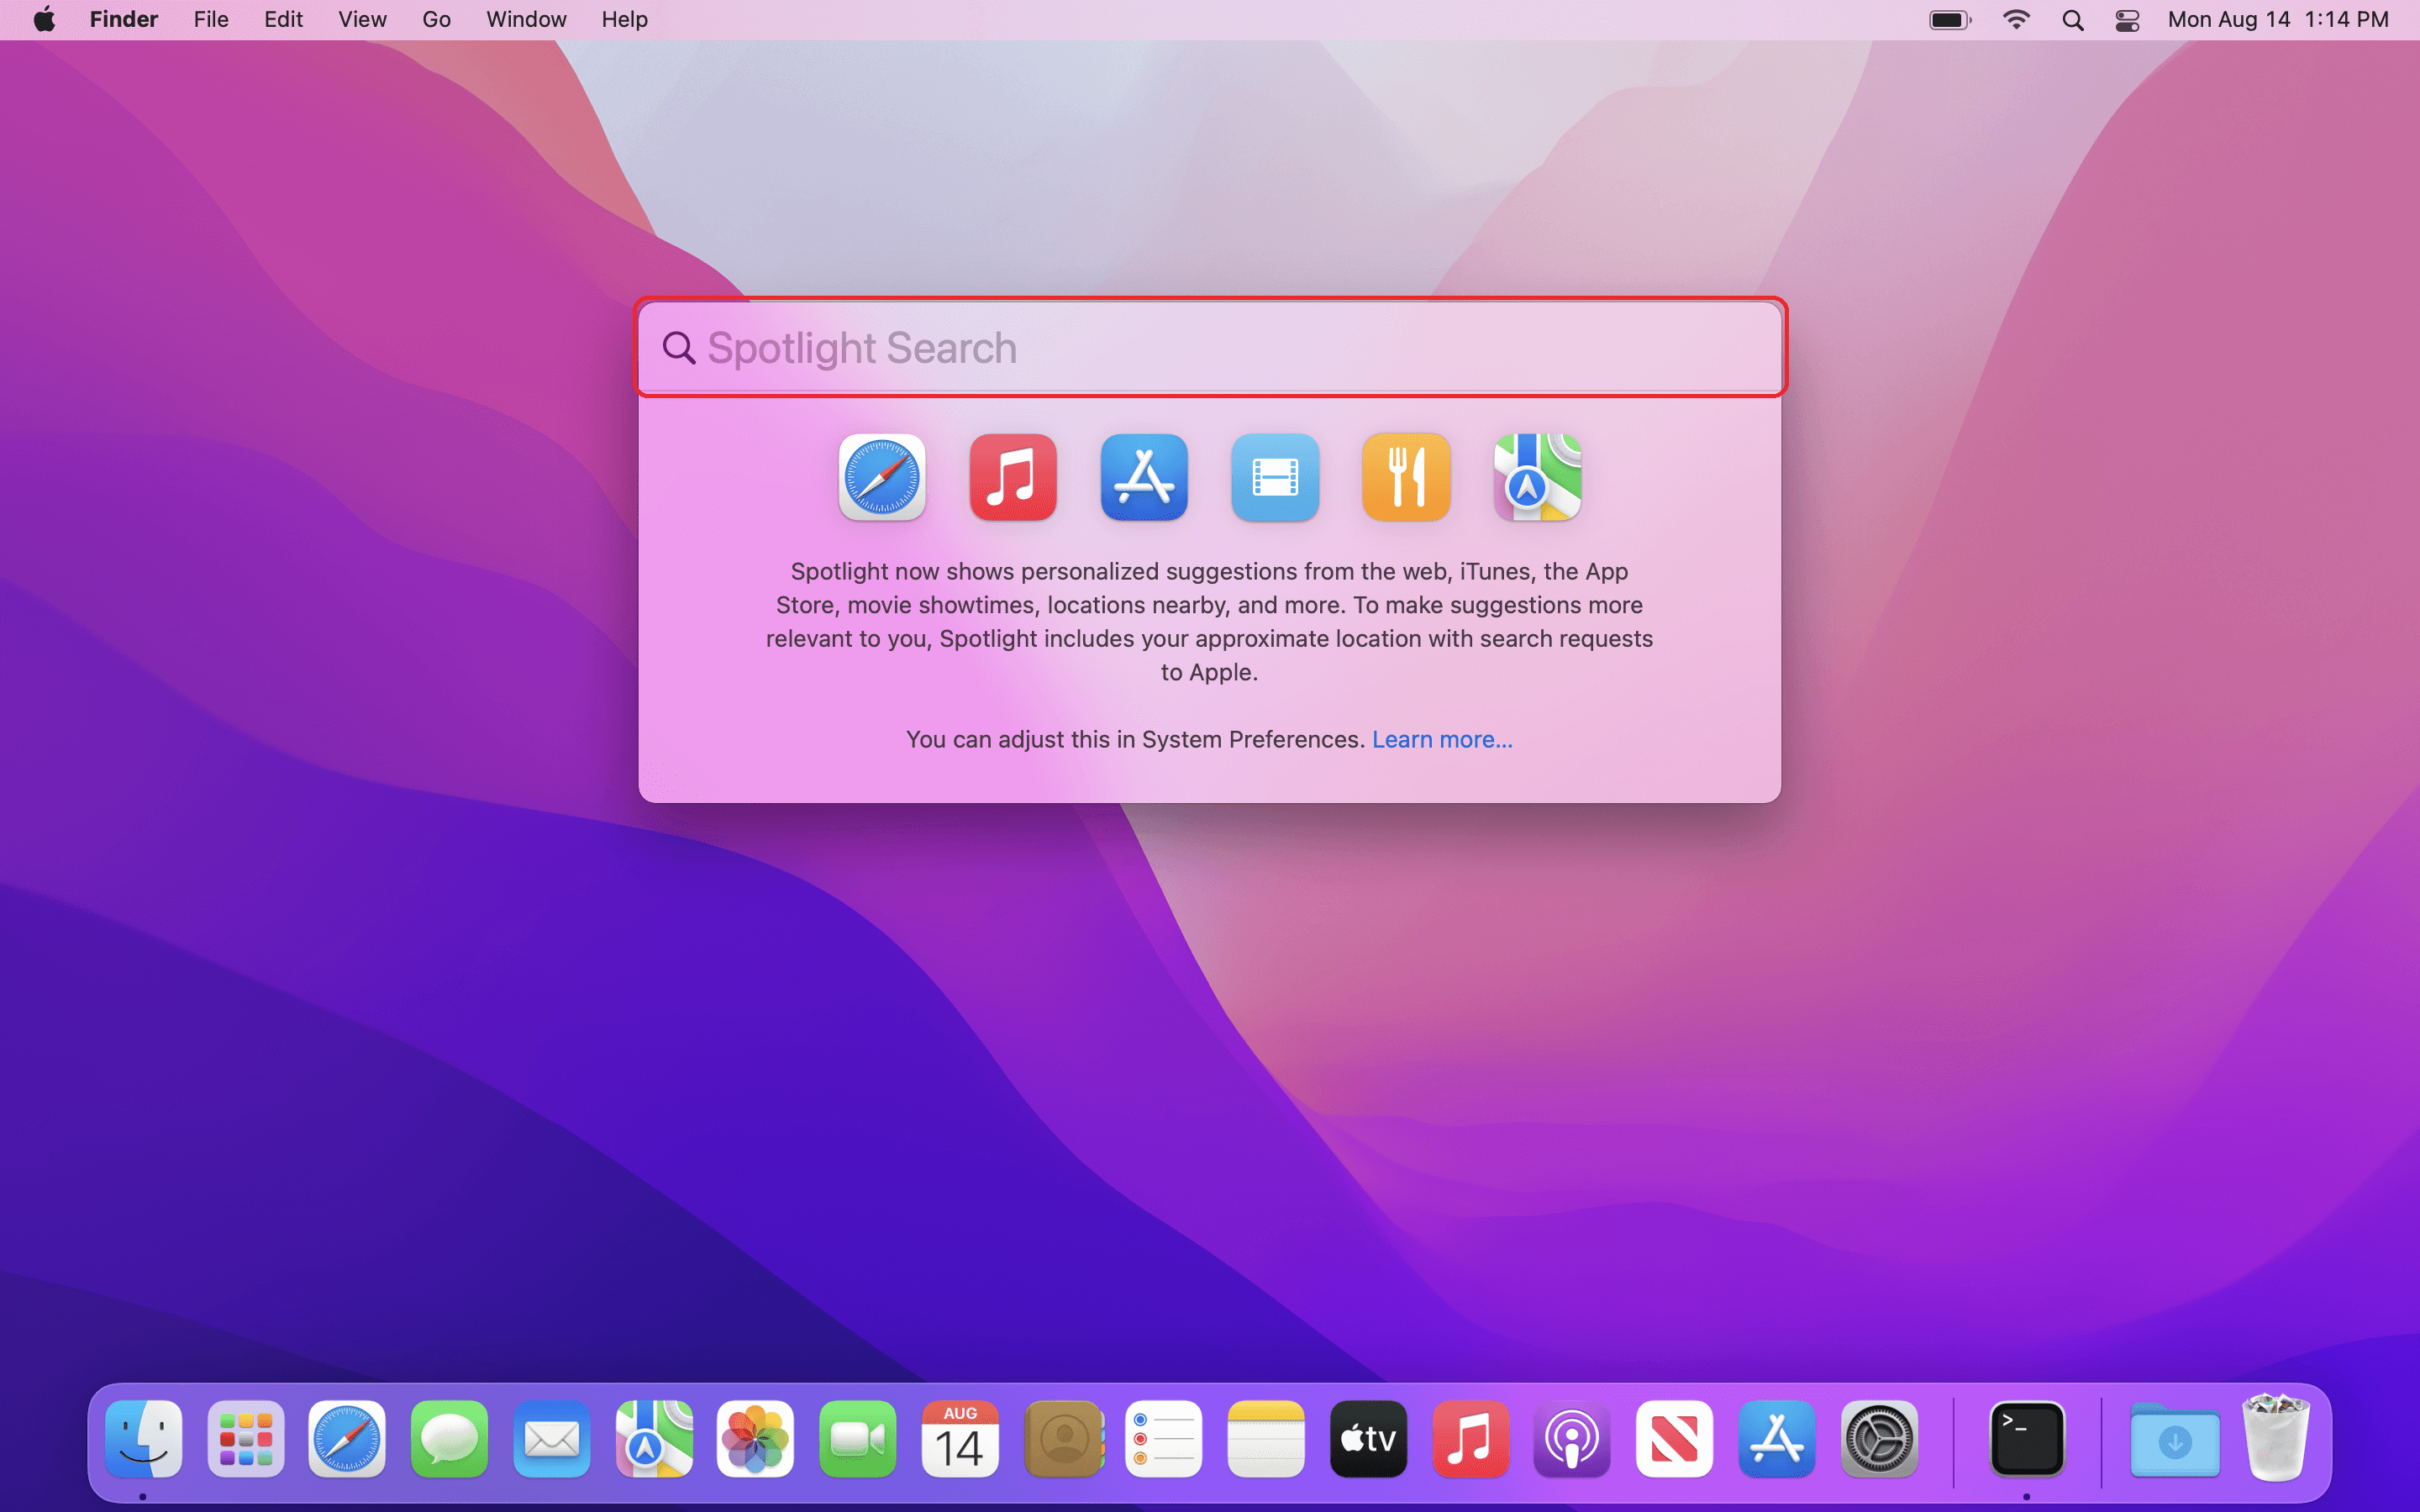The height and width of the screenshot is (1512, 2420).
Task: Open the Downloads folder stack in Dock
Action: click(2174, 1439)
